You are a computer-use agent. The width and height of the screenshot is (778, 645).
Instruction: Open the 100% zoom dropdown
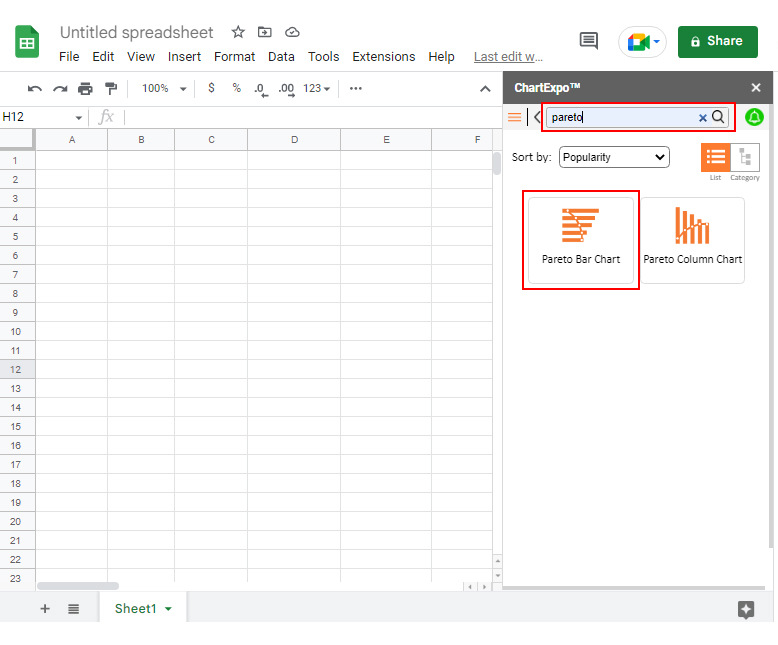click(x=164, y=89)
